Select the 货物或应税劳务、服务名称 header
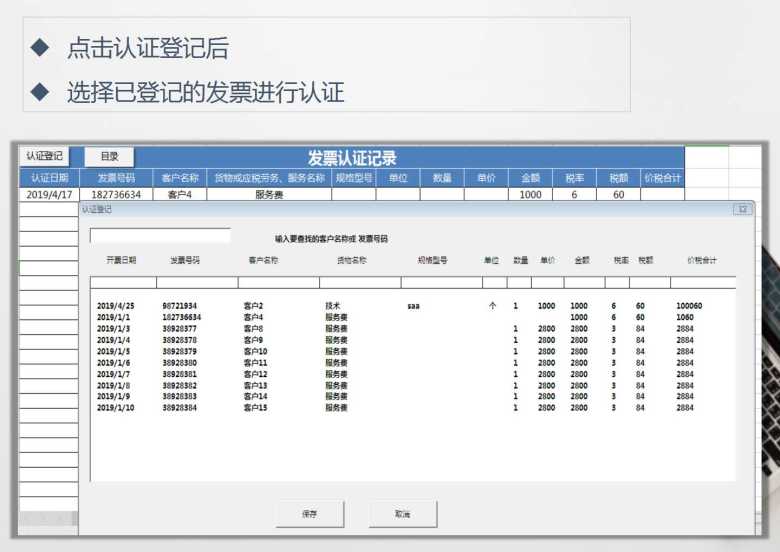Screen dimensions: 780x552 click(x=269, y=178)
